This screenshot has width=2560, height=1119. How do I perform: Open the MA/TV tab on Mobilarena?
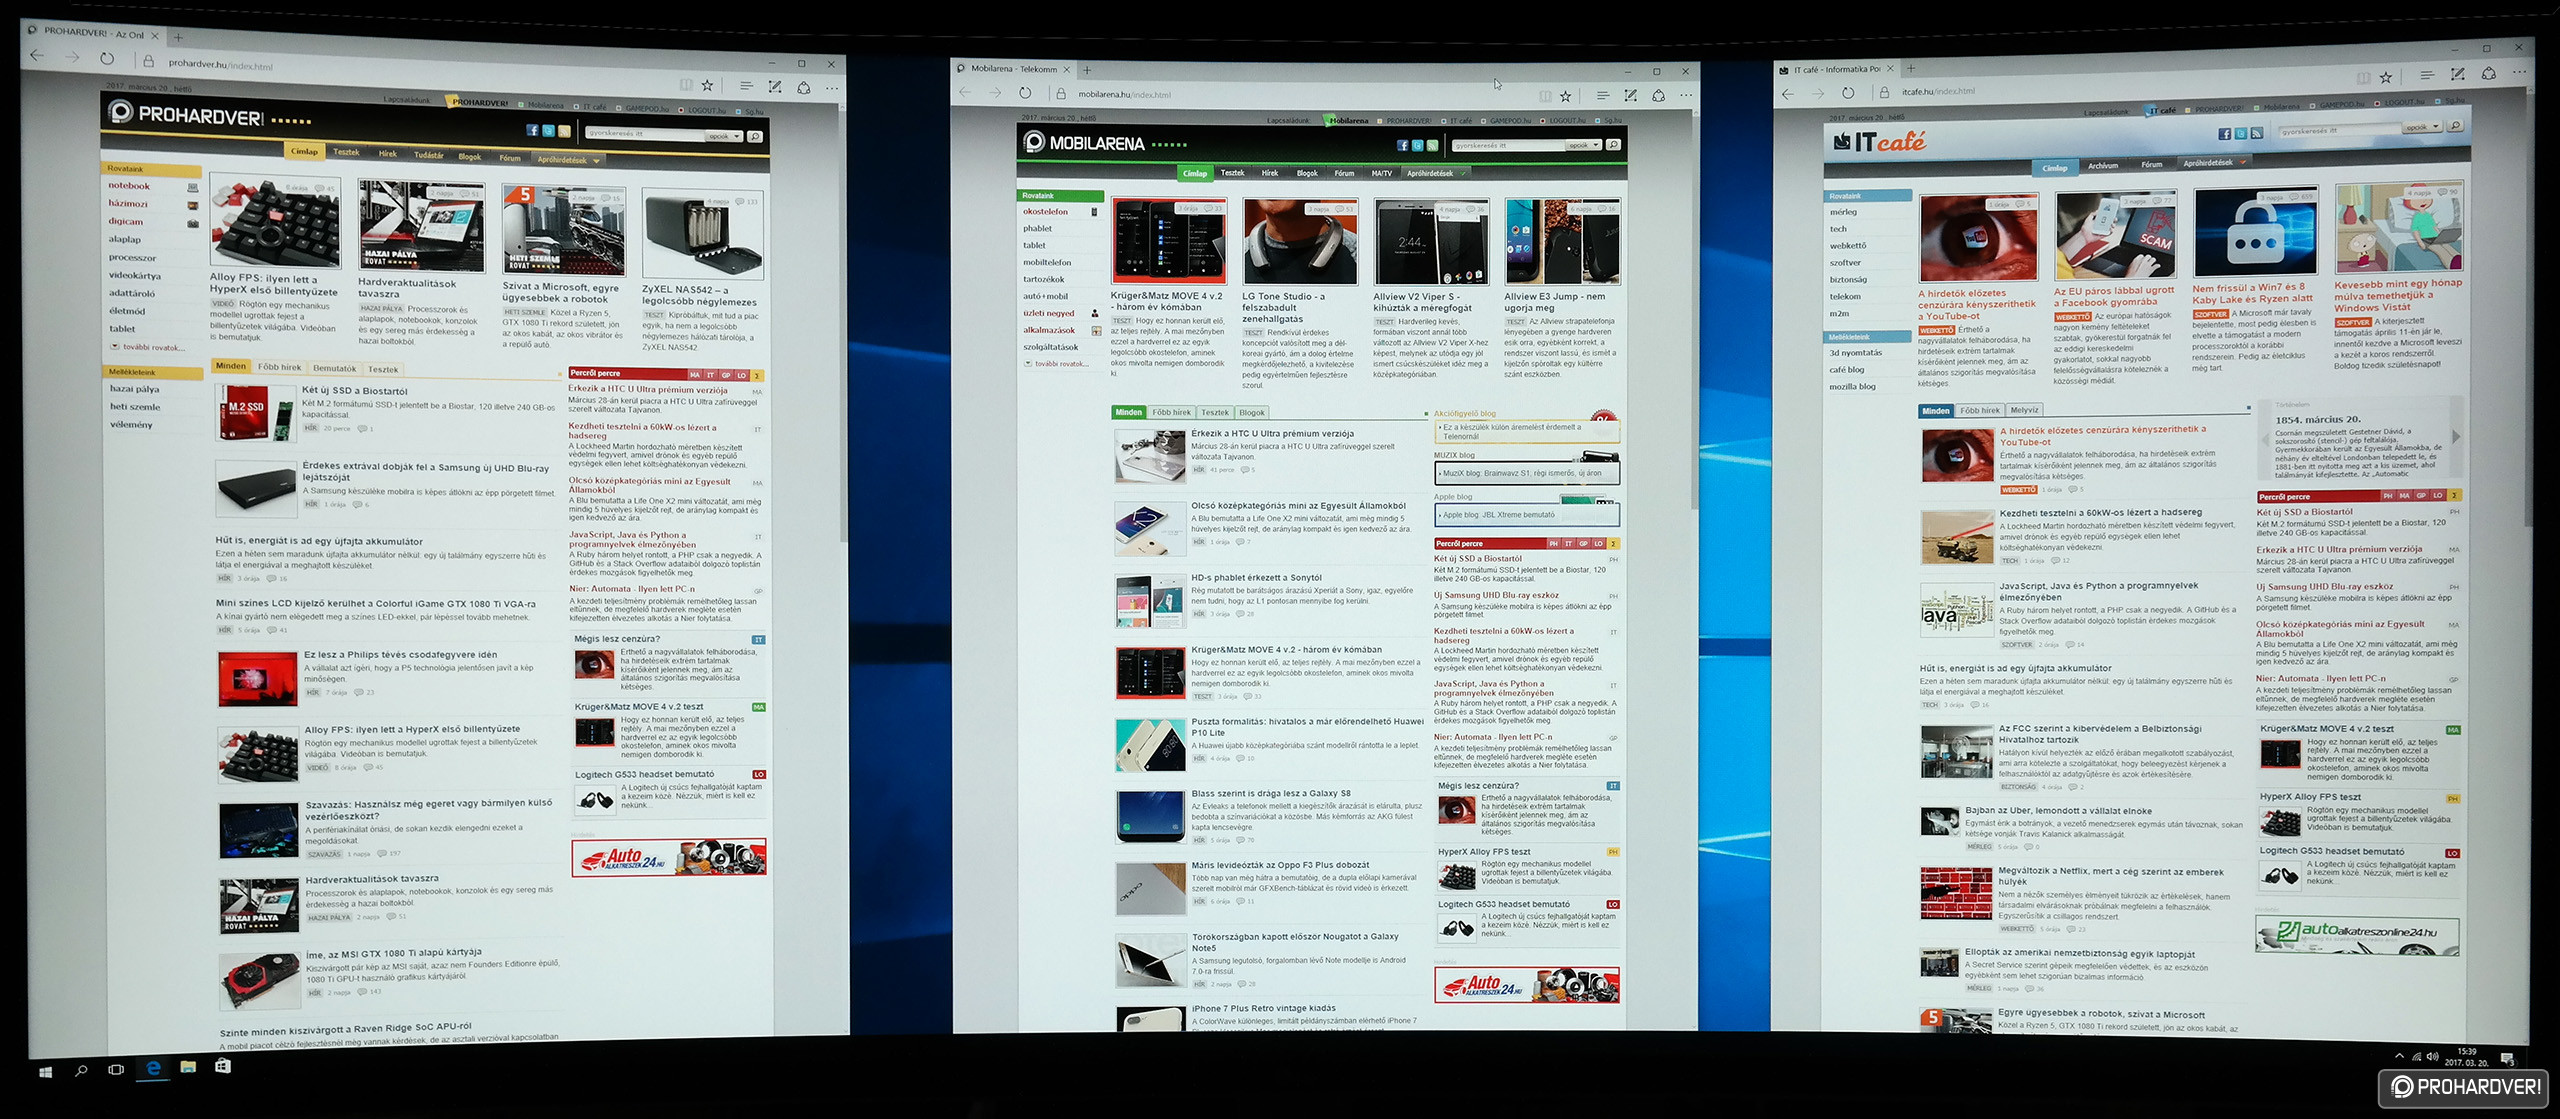coord(1381,174)
